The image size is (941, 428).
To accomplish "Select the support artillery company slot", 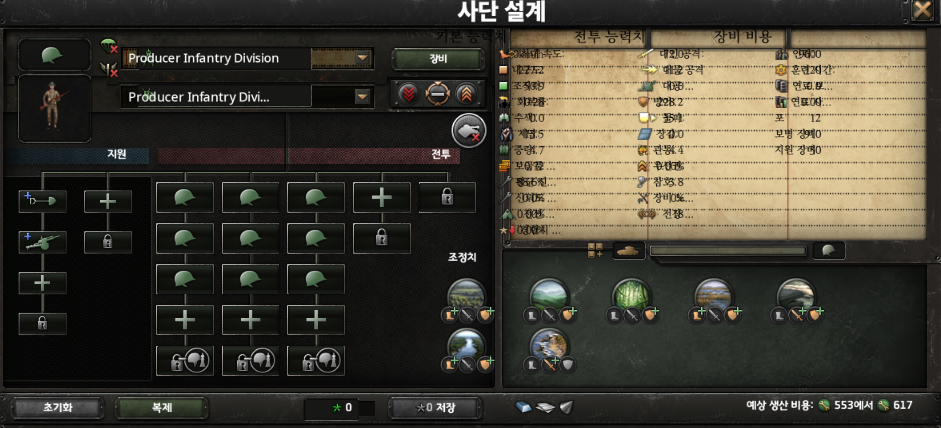I will [x=43, y=243].
